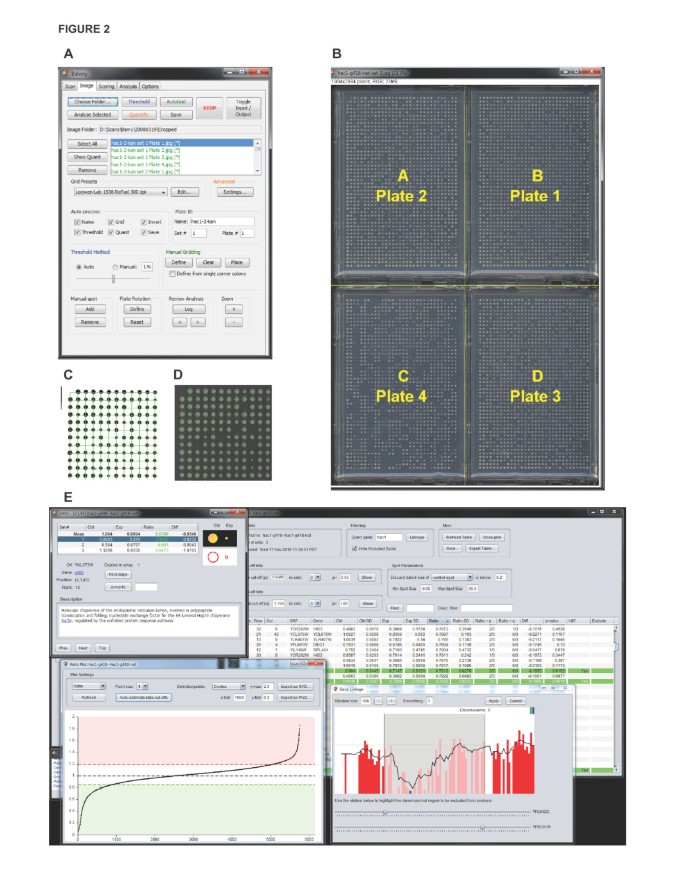Screen dimensions: 685x886
Task: Click Select All beside the file list
Action: pos(87,144)
